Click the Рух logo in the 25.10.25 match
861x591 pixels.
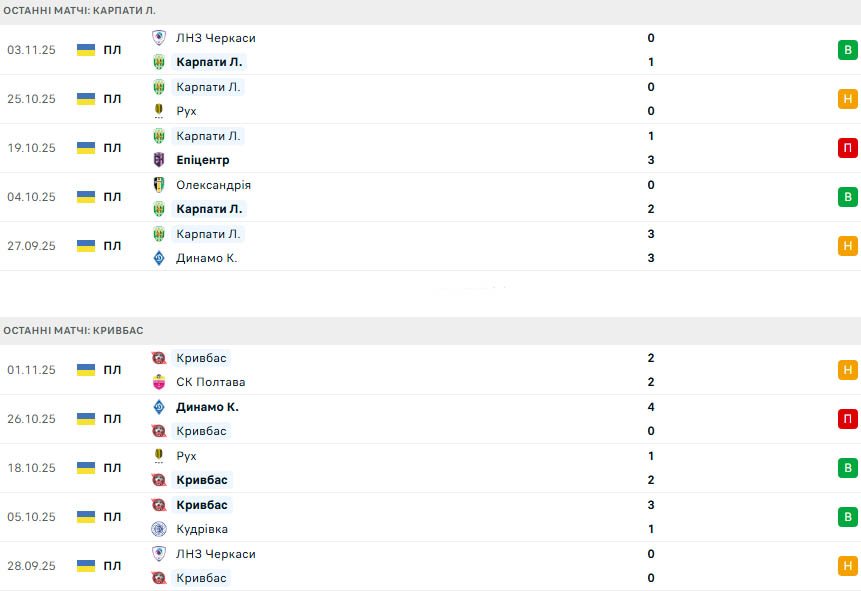pyautogui.click(x=159, y=111)
